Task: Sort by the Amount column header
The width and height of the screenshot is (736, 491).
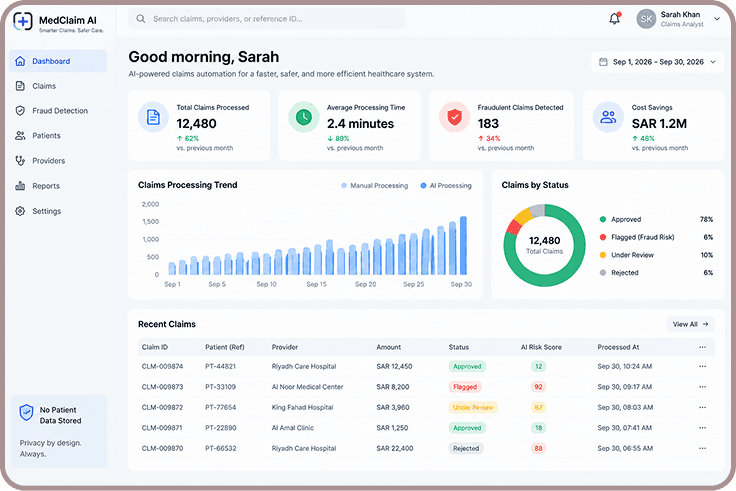Action: 389,347
